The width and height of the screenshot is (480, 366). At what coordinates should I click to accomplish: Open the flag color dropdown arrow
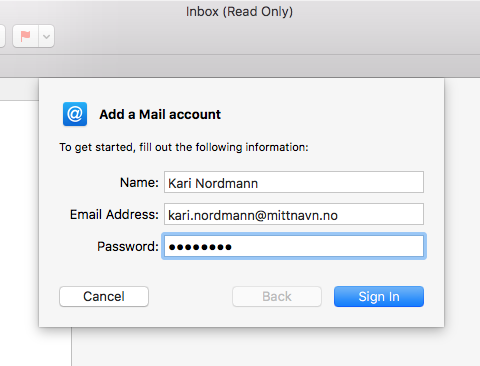click(47, 36)
